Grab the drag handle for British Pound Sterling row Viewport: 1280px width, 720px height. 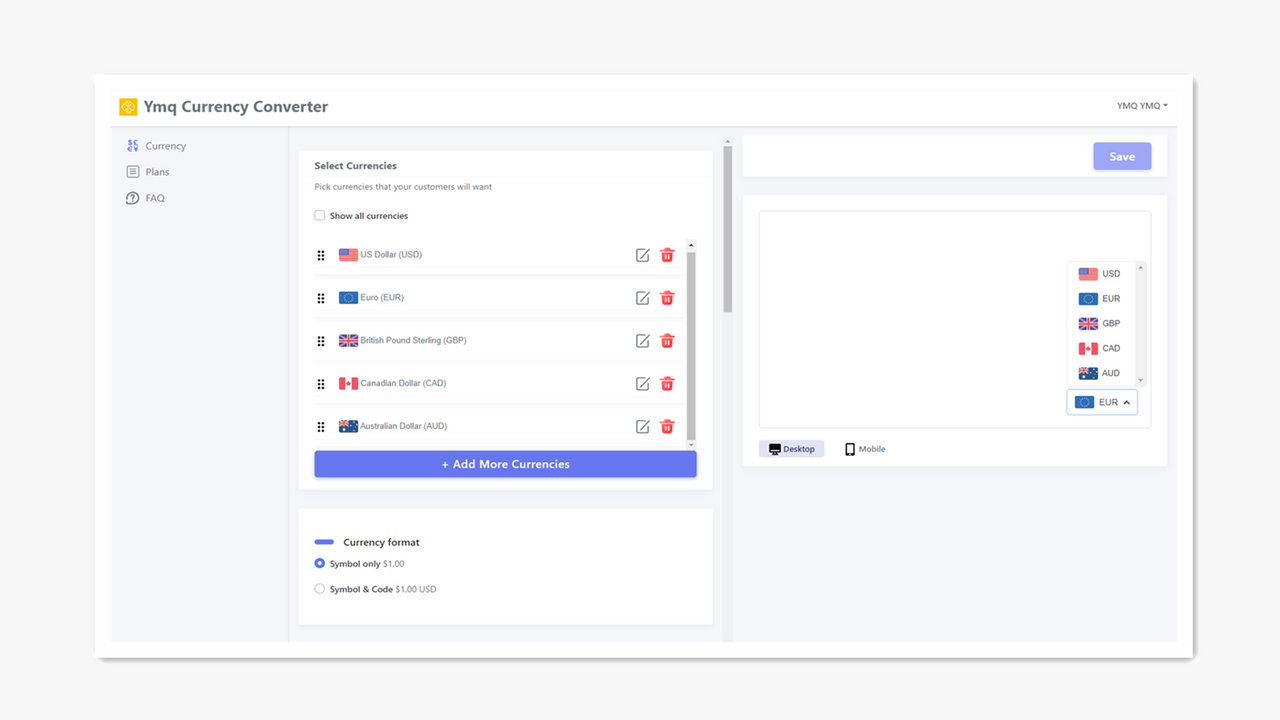tap(321, 341)
